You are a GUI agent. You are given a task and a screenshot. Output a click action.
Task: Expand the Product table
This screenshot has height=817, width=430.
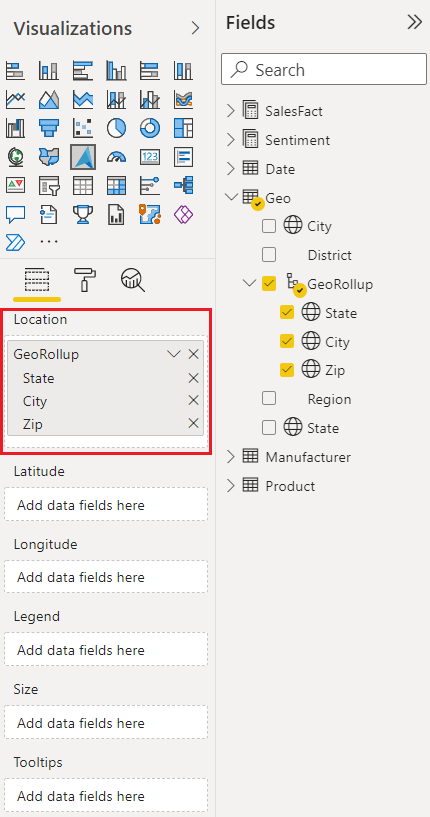click(231, 486)
